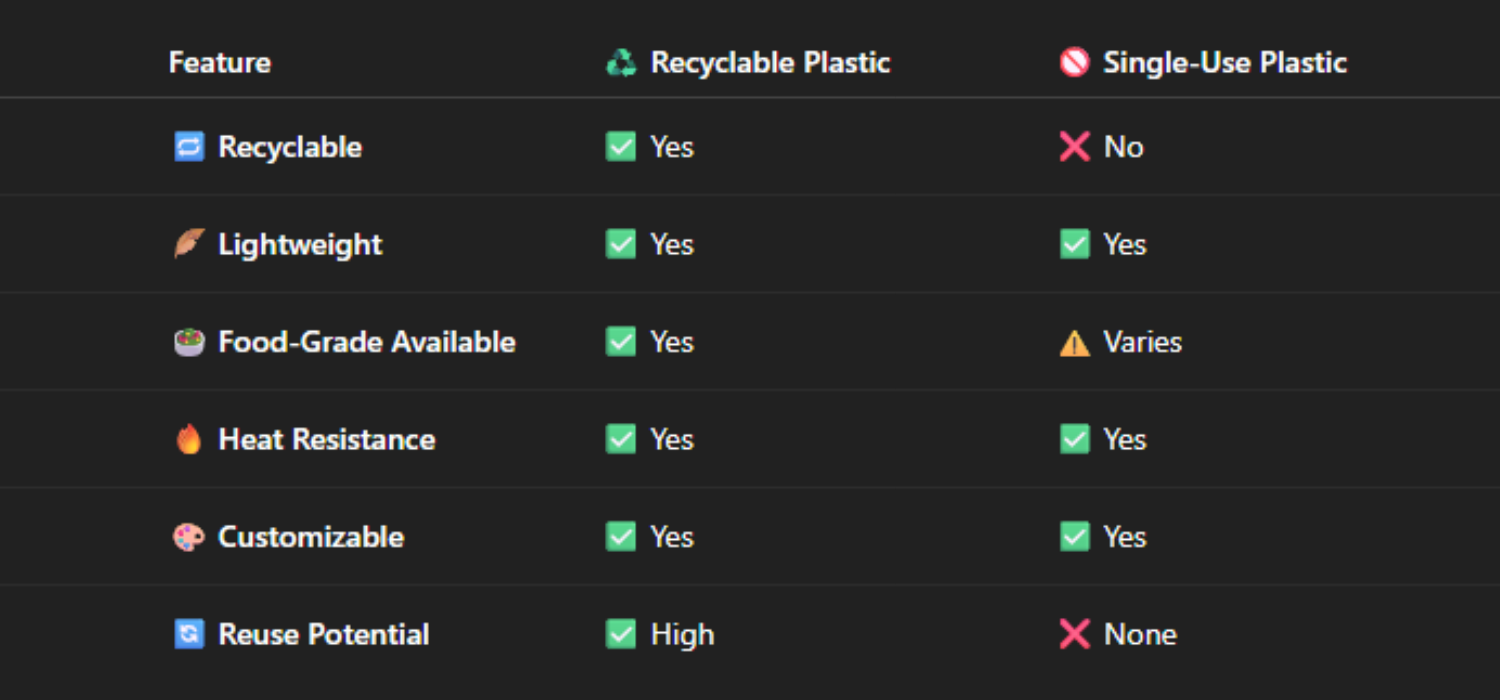This screenshot has width=1500, height=700.
Task: Click the salad bowl icon beside Food-Grade Available
Action: click(x=189, y=342)
